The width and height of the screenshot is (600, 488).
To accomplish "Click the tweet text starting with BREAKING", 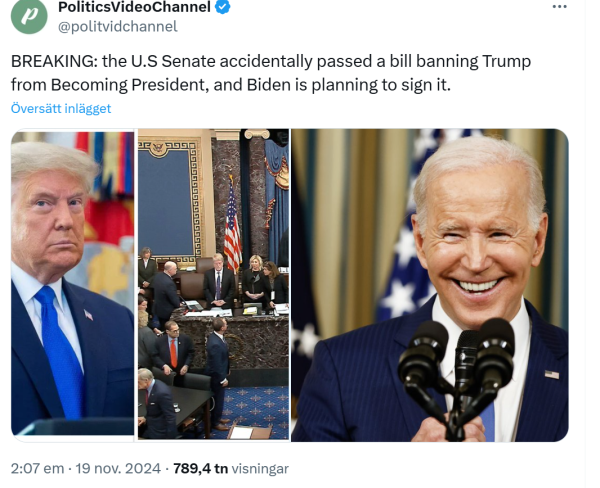I will pyautogui.click(x=271, y=73).
